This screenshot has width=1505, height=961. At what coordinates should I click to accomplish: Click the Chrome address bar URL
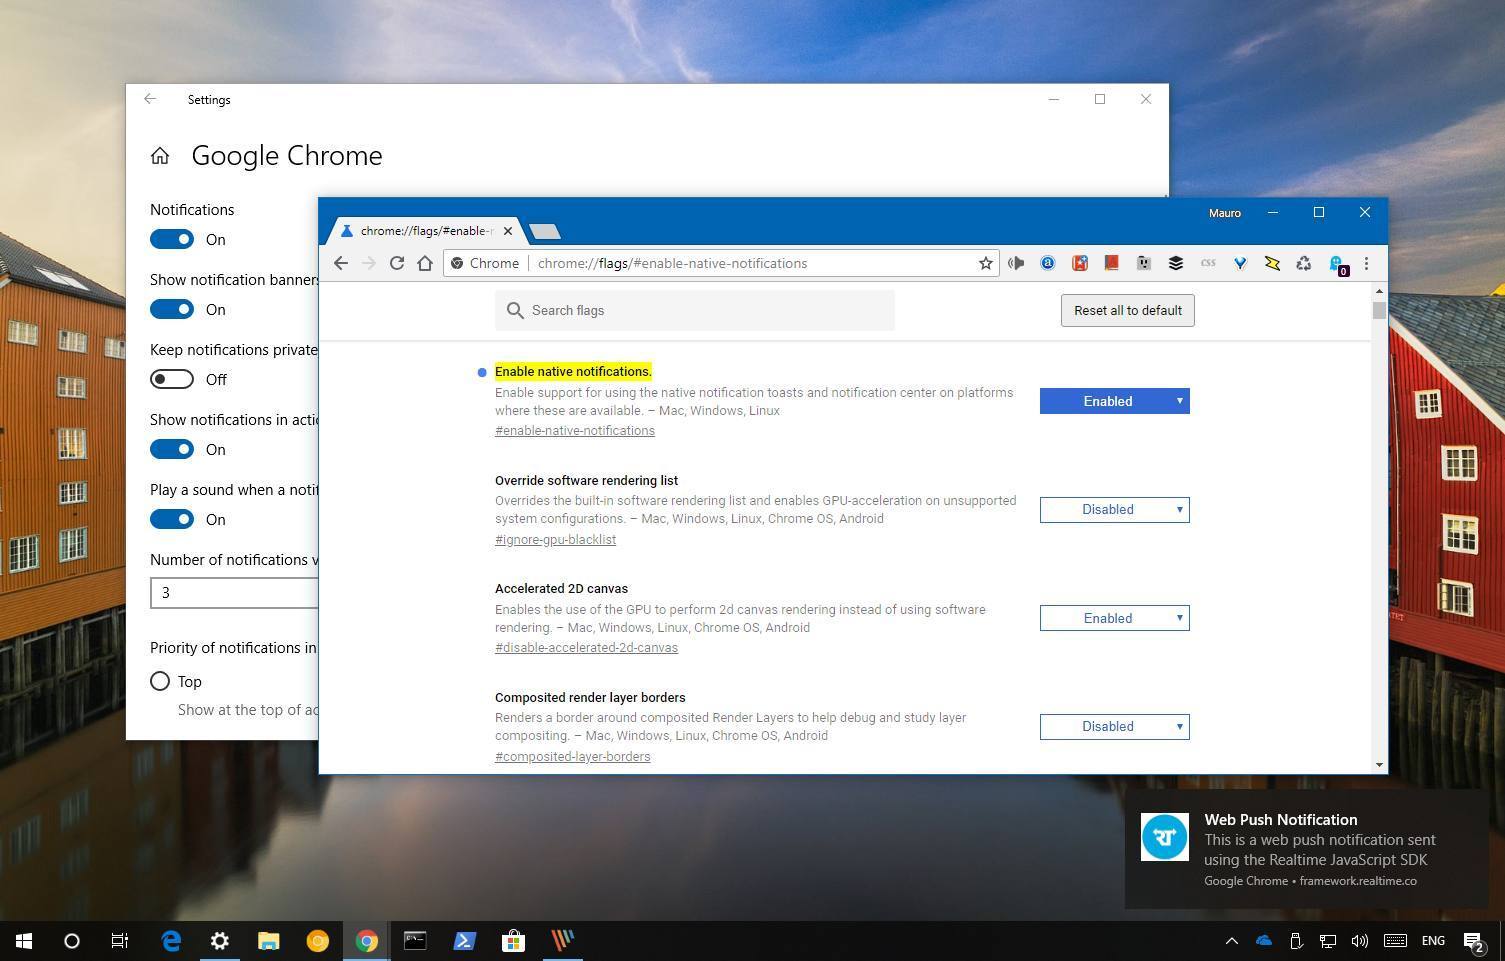click(x=672, y=264)
